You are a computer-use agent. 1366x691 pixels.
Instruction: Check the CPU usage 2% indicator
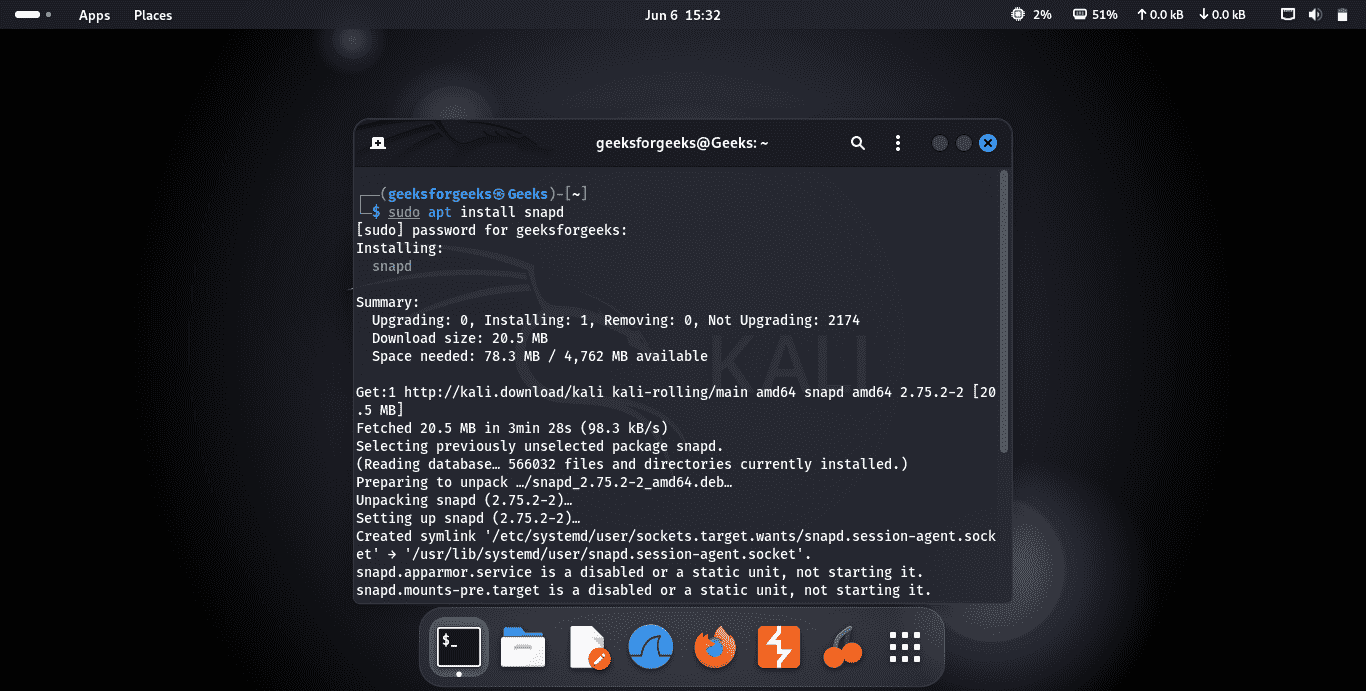click(1031, 15)
